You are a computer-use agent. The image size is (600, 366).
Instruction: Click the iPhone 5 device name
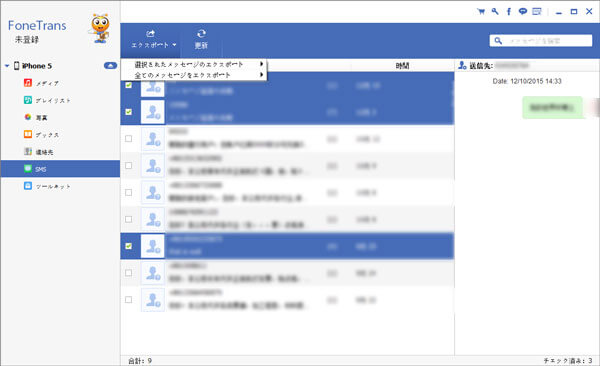coord(37,66)
